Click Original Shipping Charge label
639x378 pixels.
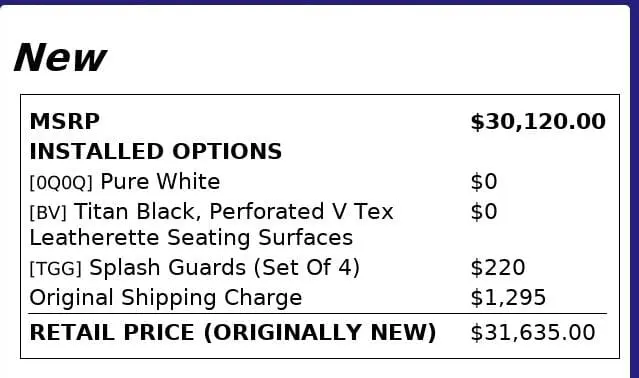[166, 298]
